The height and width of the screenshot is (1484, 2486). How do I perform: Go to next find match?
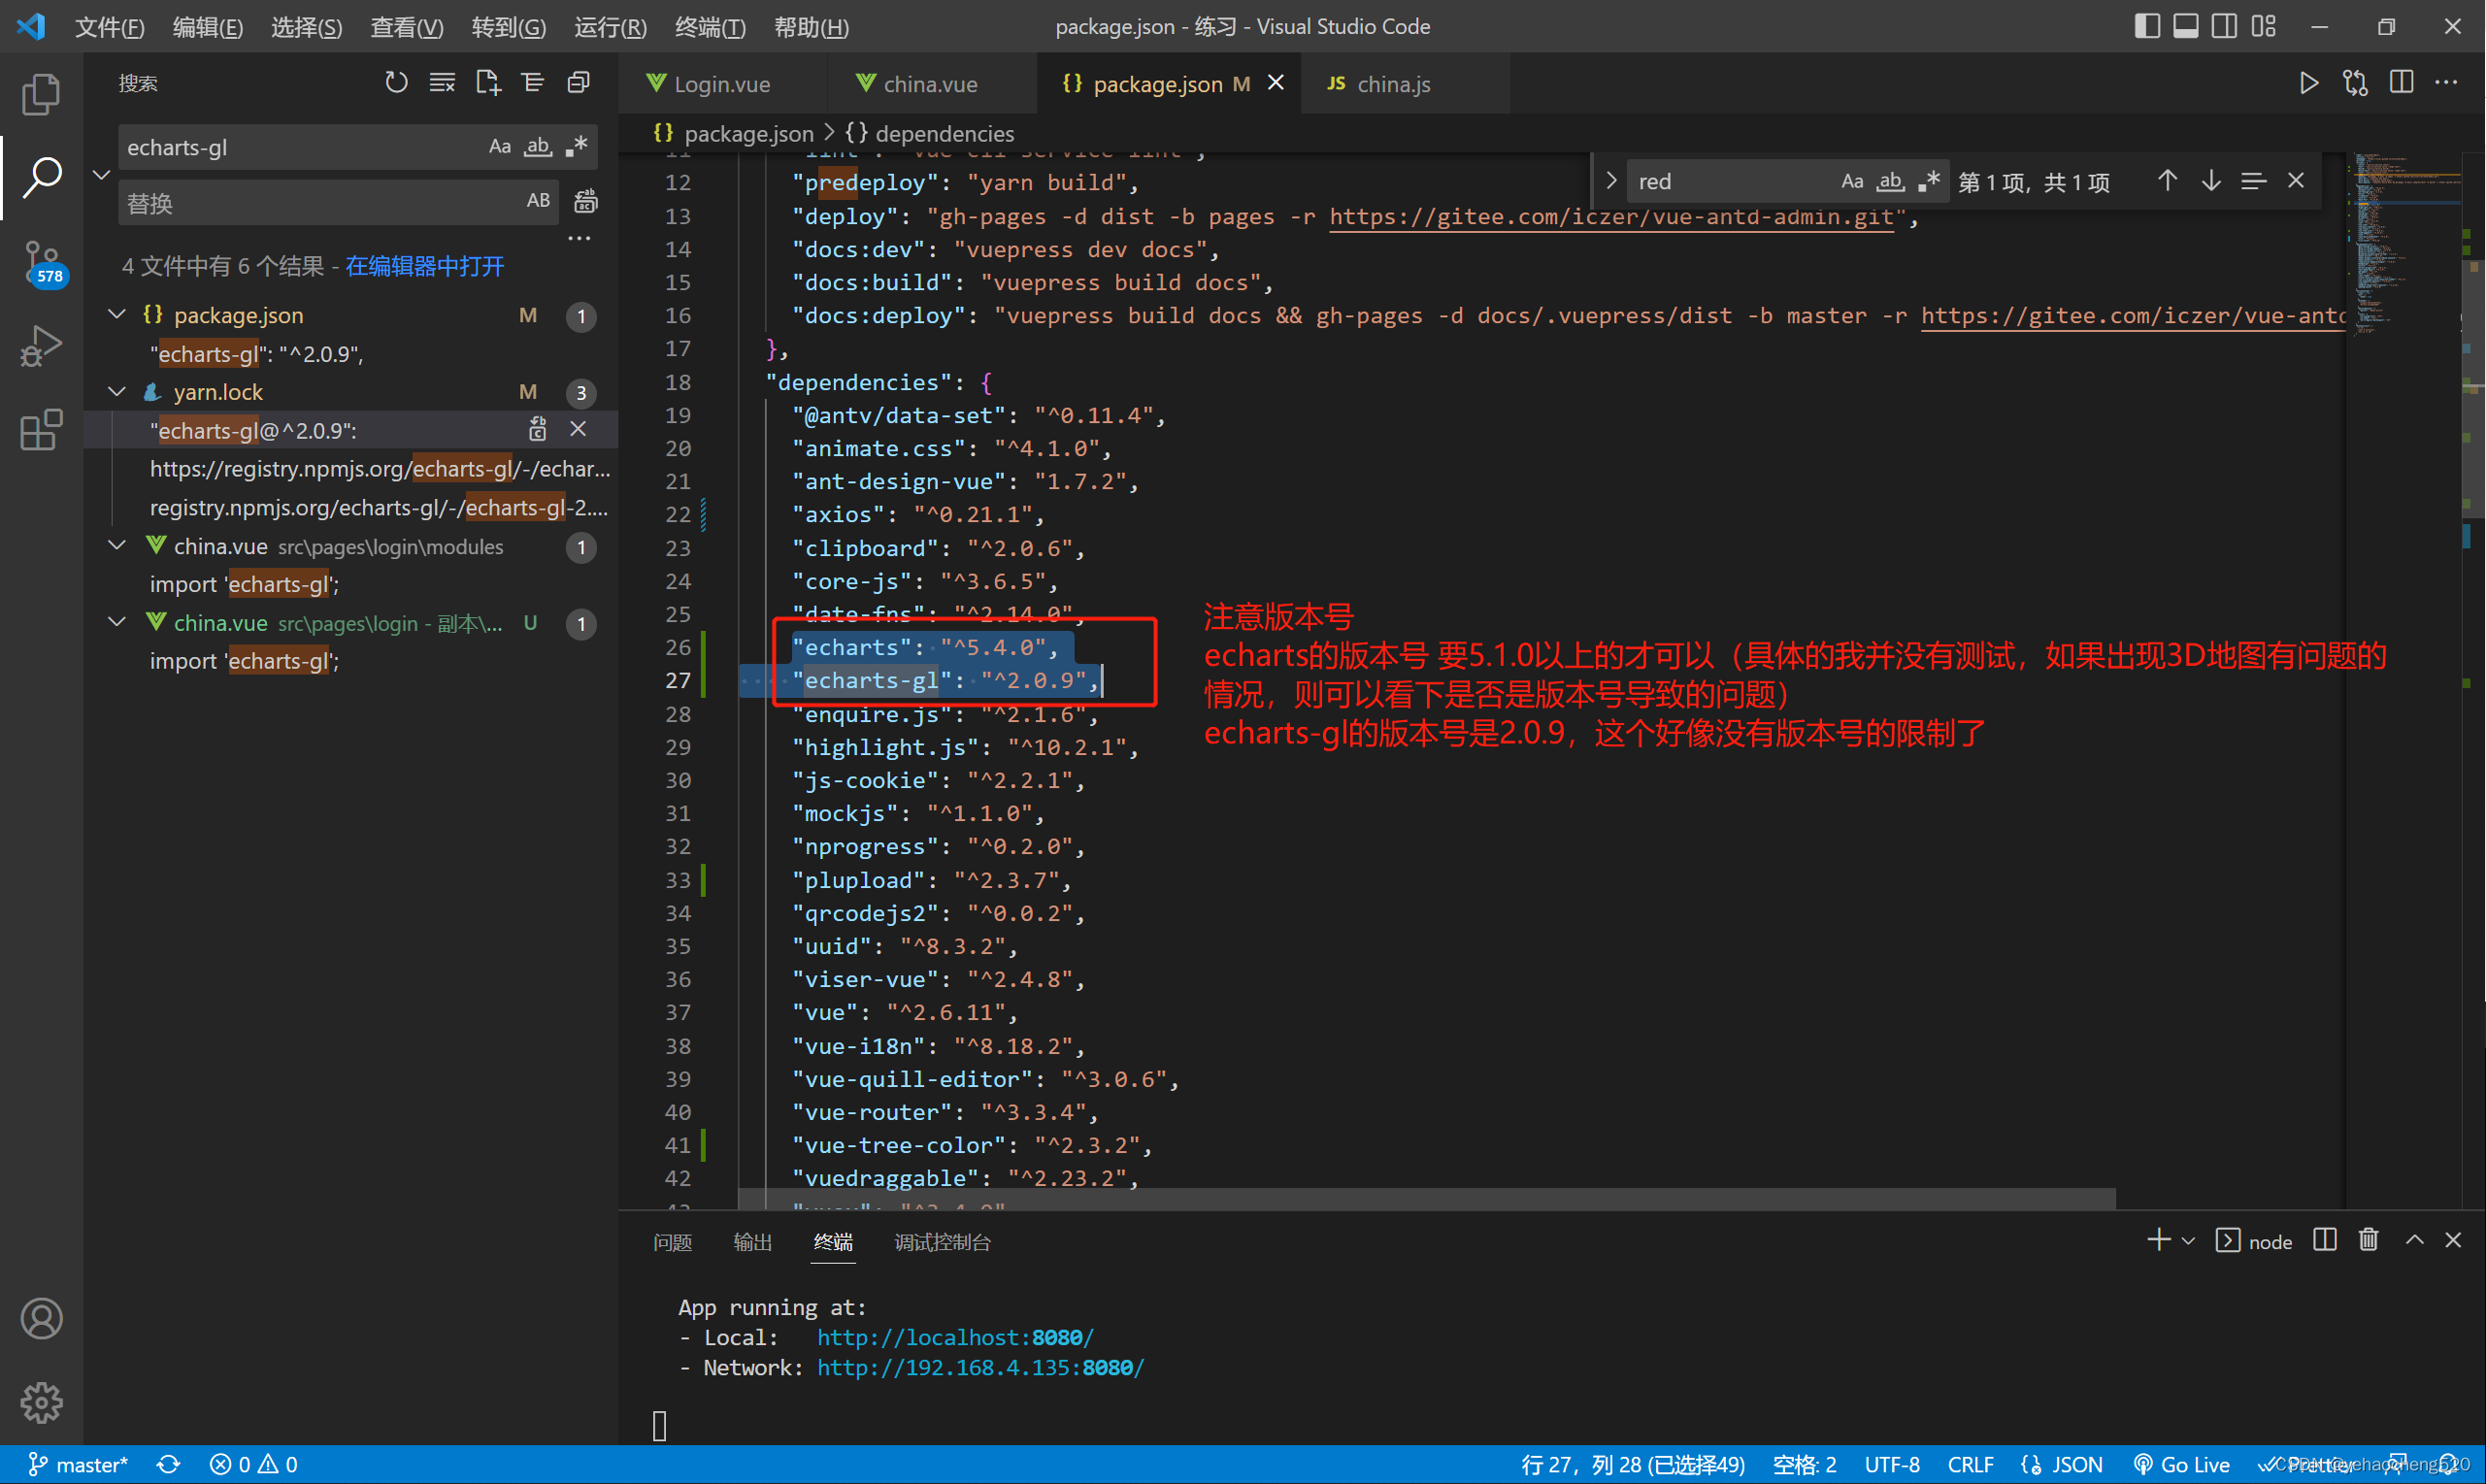(2211, 181)
